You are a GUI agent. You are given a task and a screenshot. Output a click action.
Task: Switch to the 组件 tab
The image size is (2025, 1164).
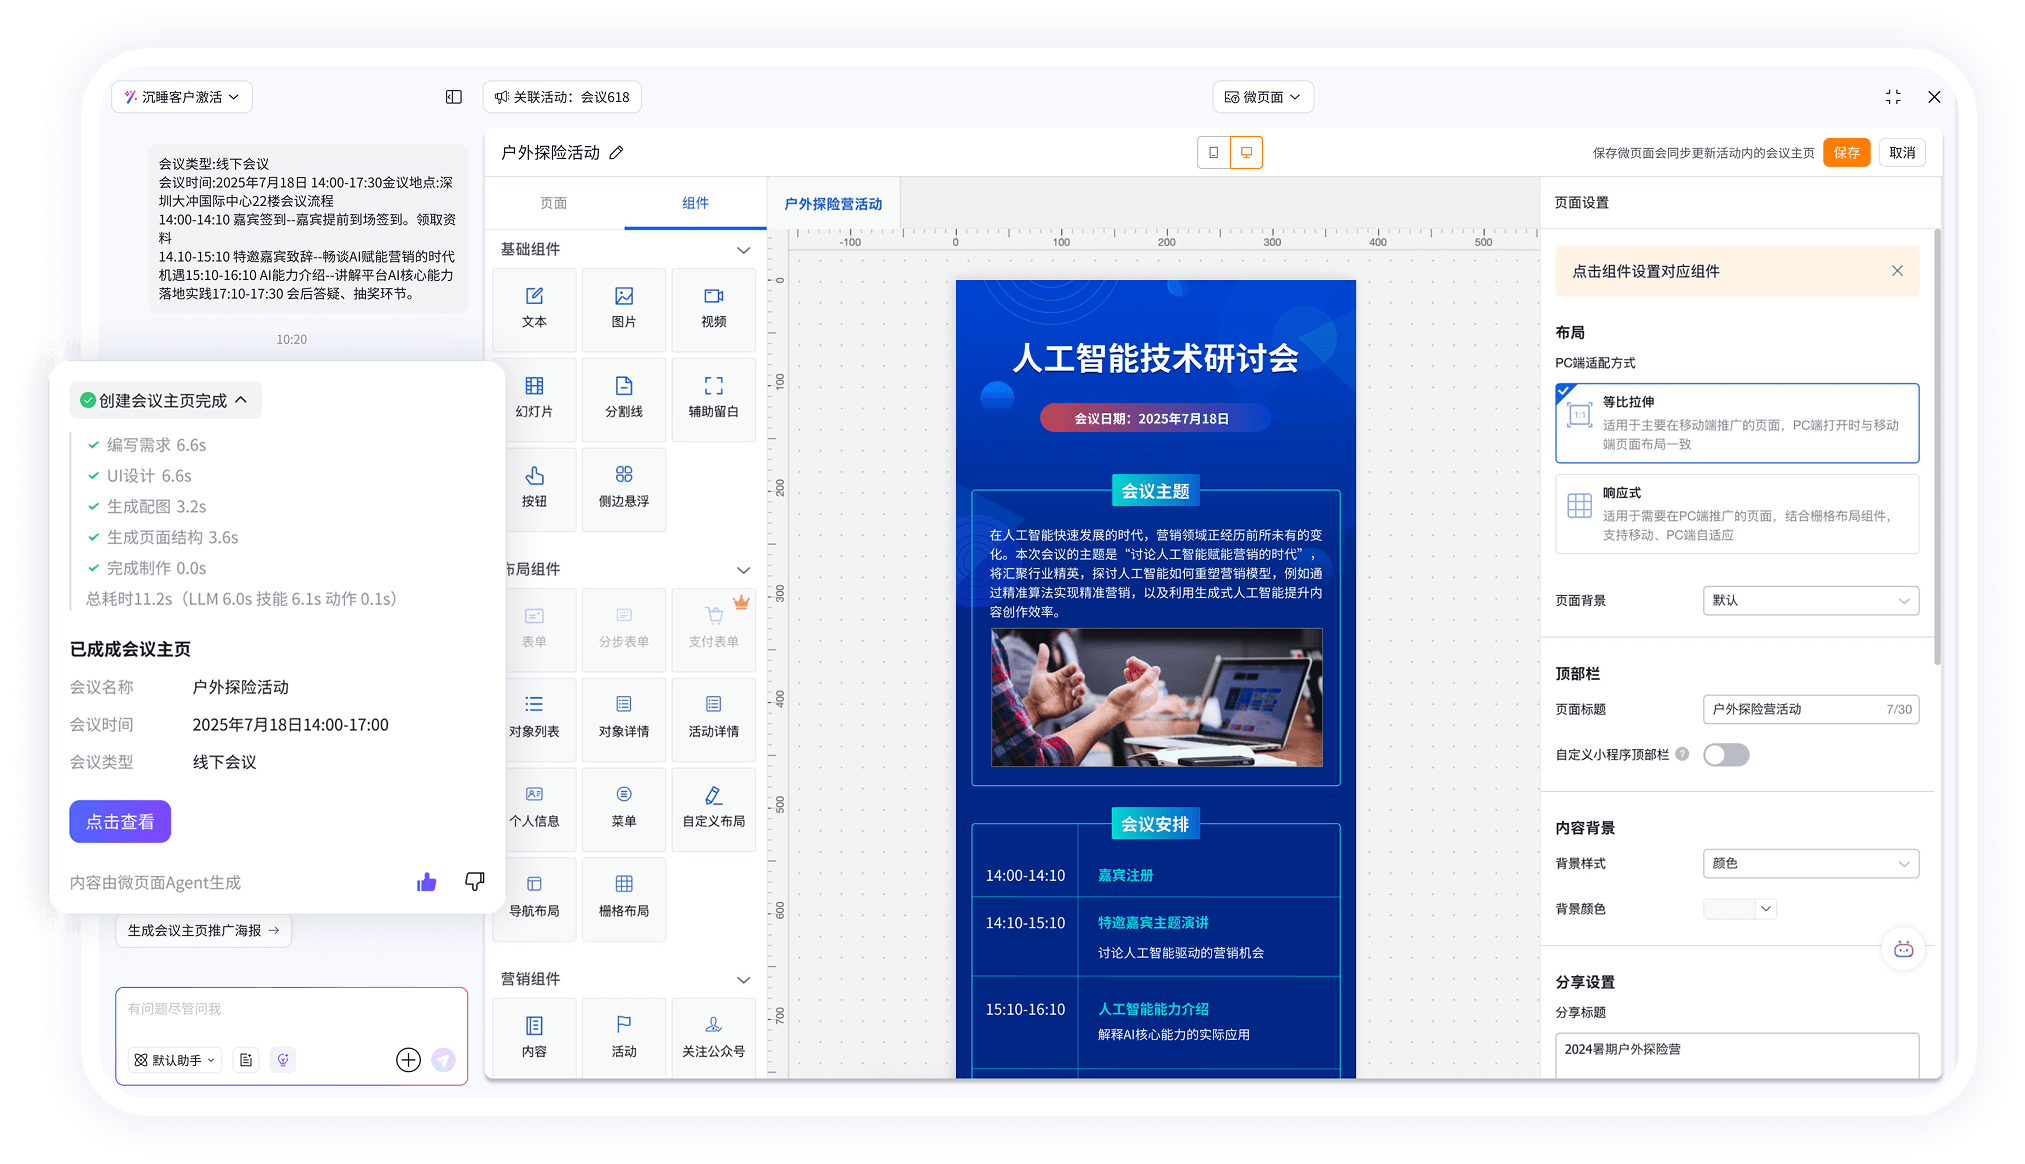point(695,203)
